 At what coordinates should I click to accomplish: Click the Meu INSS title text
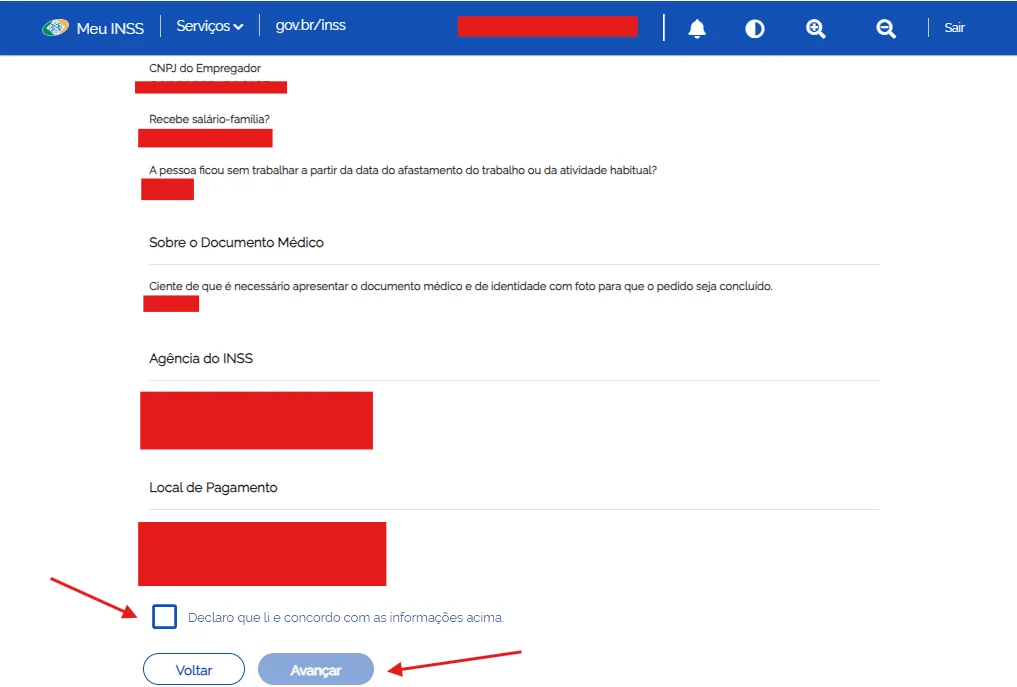110,29
